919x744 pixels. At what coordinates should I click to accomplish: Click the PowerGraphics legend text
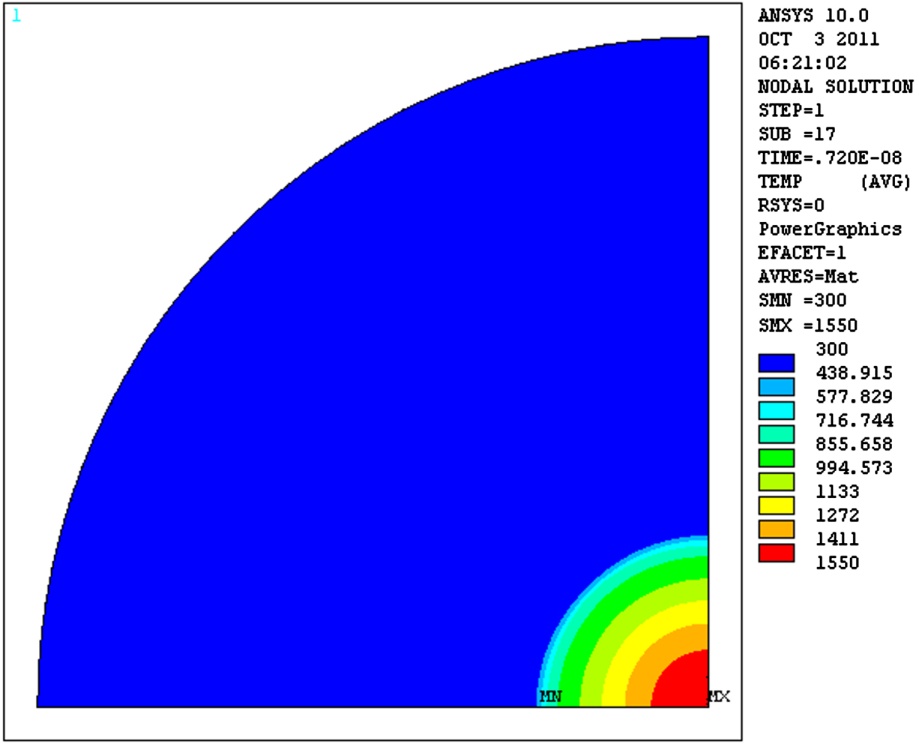coord(830,229)
